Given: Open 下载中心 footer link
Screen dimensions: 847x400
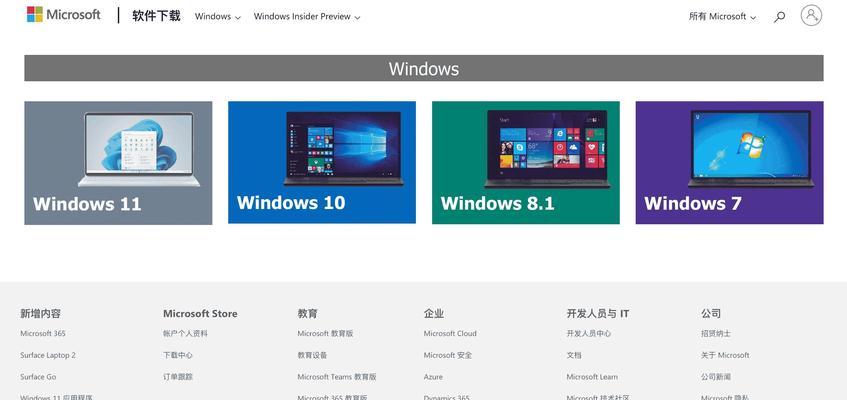Looking at the screenshot, I should tap(178, 355).
